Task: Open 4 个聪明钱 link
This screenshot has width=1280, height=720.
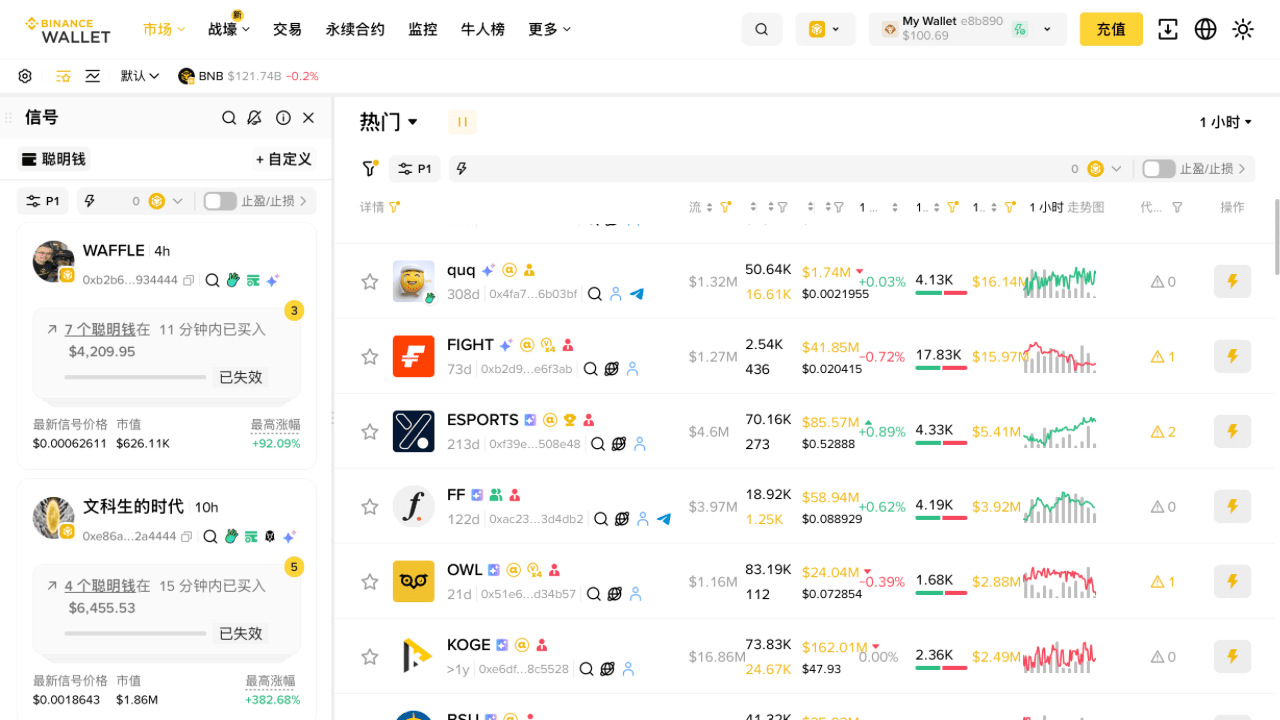Action: click(99, 585)
